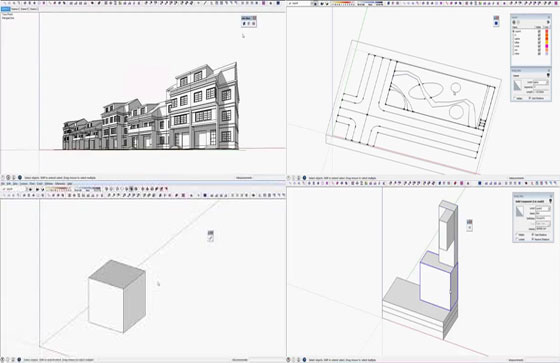Click the magenta layer color swatch
Image resolution: width=560 pixels, height=363 pixels.
(547, 46)
